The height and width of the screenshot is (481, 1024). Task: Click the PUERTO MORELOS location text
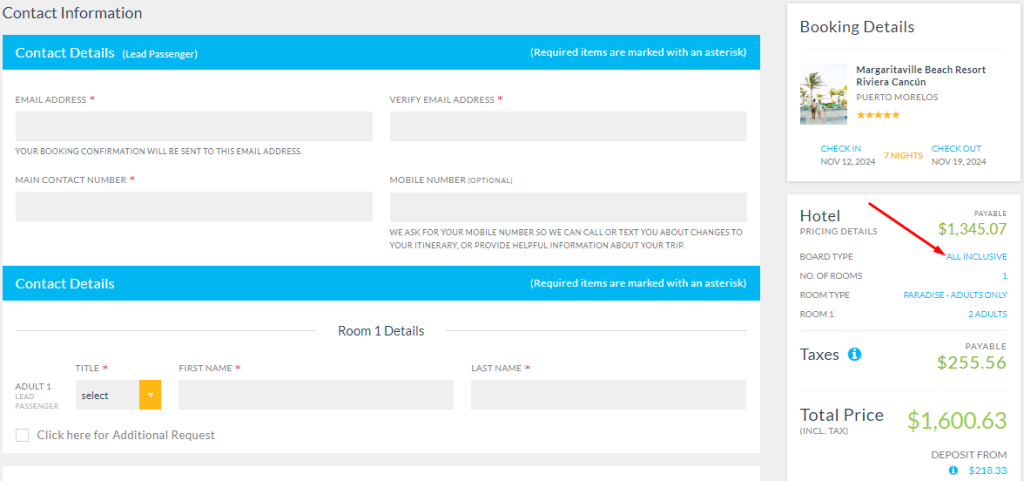pyautogui.click(x=897, y=97)
